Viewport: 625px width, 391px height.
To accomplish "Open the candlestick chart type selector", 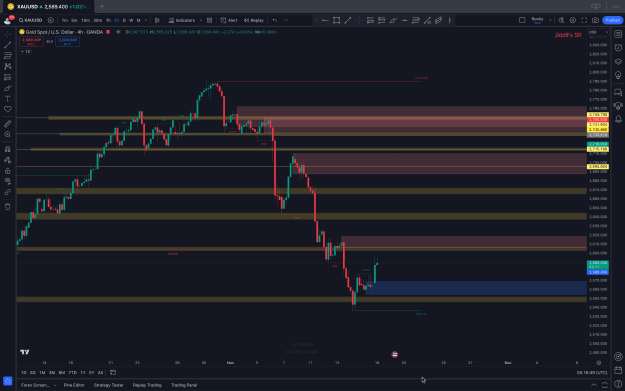I will 157,20.
